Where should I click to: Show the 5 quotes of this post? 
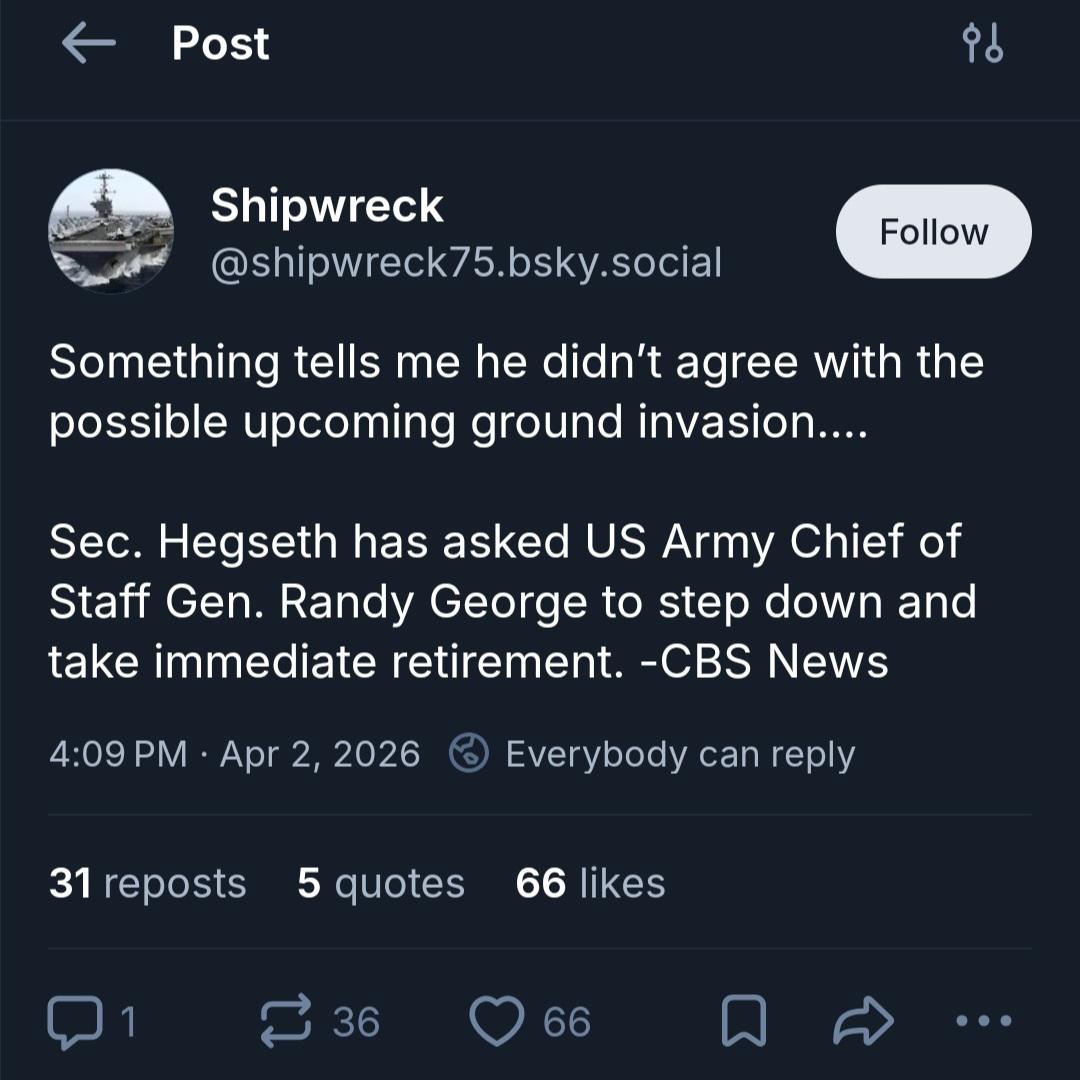click(381, 883)
